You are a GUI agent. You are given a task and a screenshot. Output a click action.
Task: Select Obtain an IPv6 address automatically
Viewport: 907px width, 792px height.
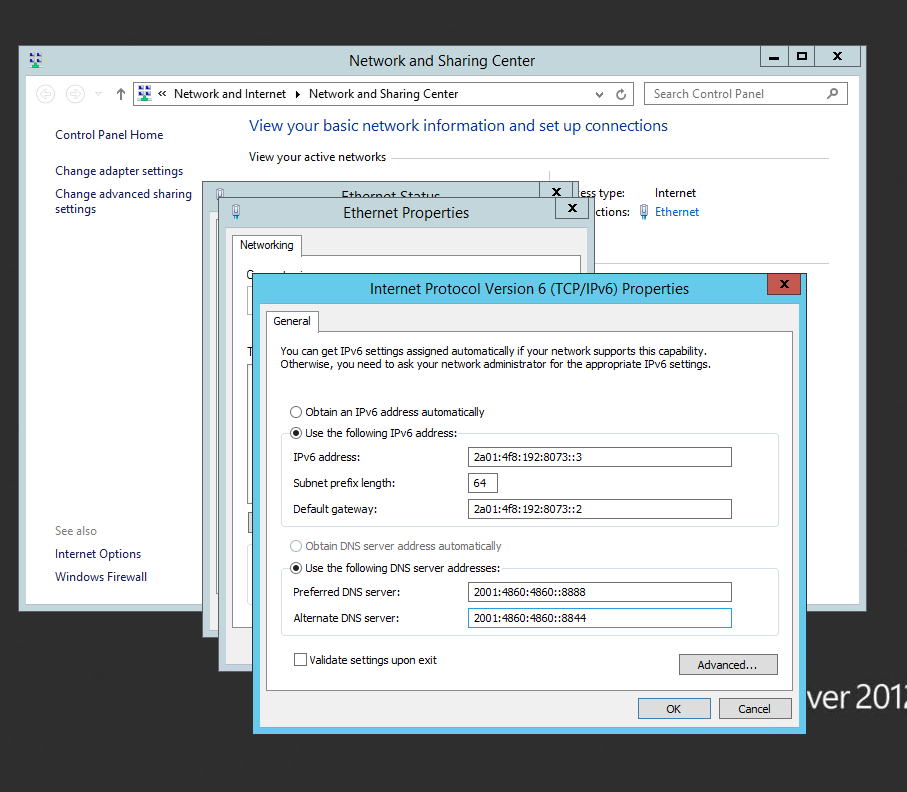(387, 412)
